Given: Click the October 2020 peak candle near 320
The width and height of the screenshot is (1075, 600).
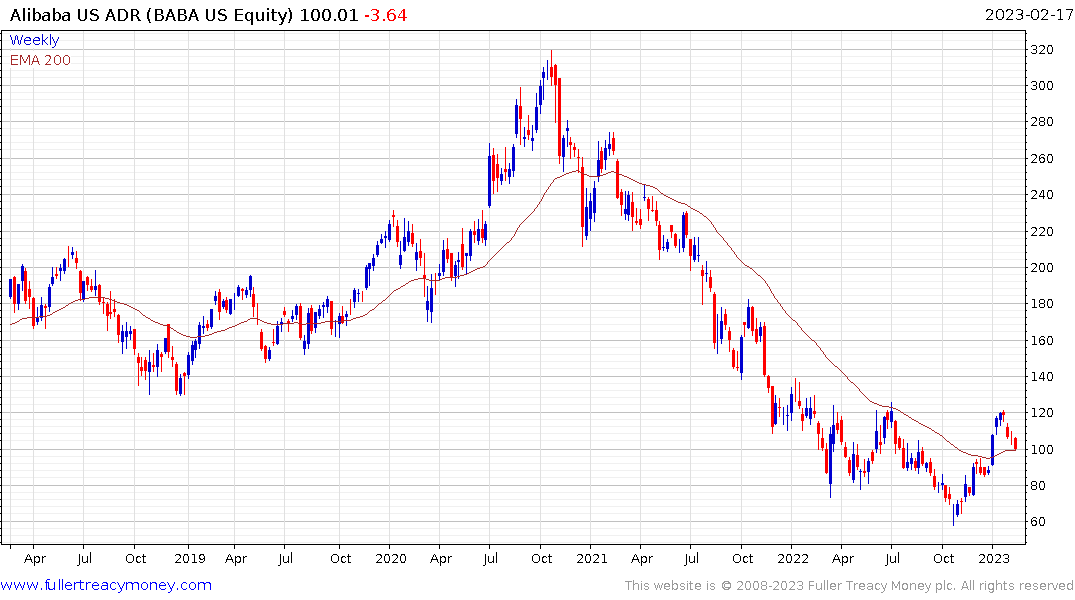Looking at the screenshot, I should (x=551, y=67).
